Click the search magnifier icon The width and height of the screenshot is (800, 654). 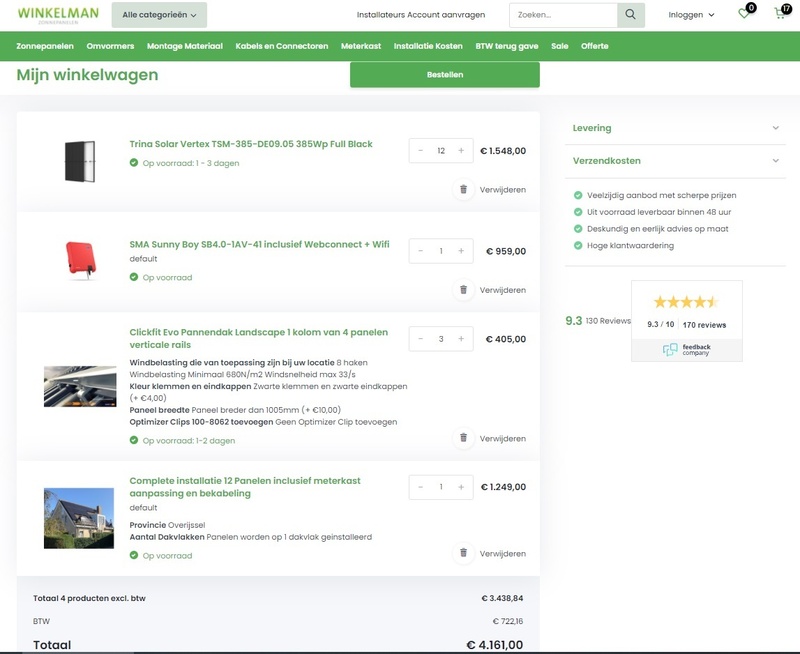tap(630, 15)
